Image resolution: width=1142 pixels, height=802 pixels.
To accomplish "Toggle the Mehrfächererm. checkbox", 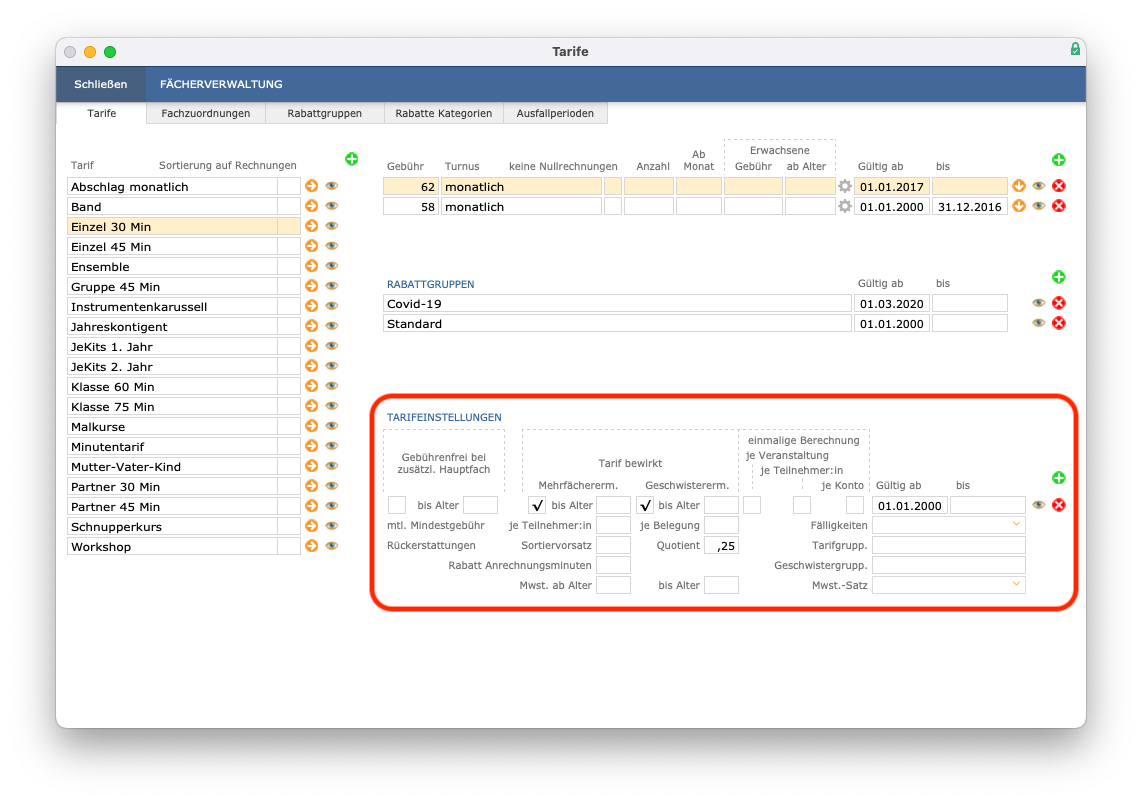I will point(537,505).
